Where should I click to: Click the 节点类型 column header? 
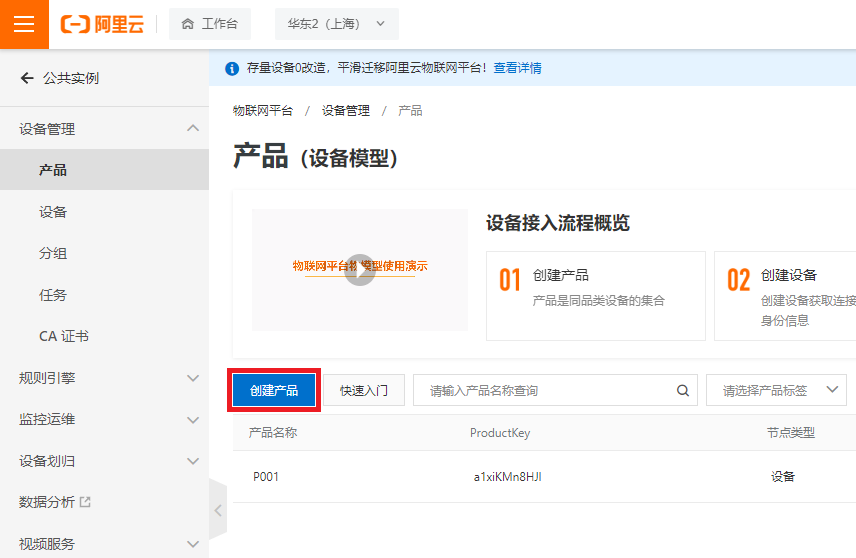[790, 432]
